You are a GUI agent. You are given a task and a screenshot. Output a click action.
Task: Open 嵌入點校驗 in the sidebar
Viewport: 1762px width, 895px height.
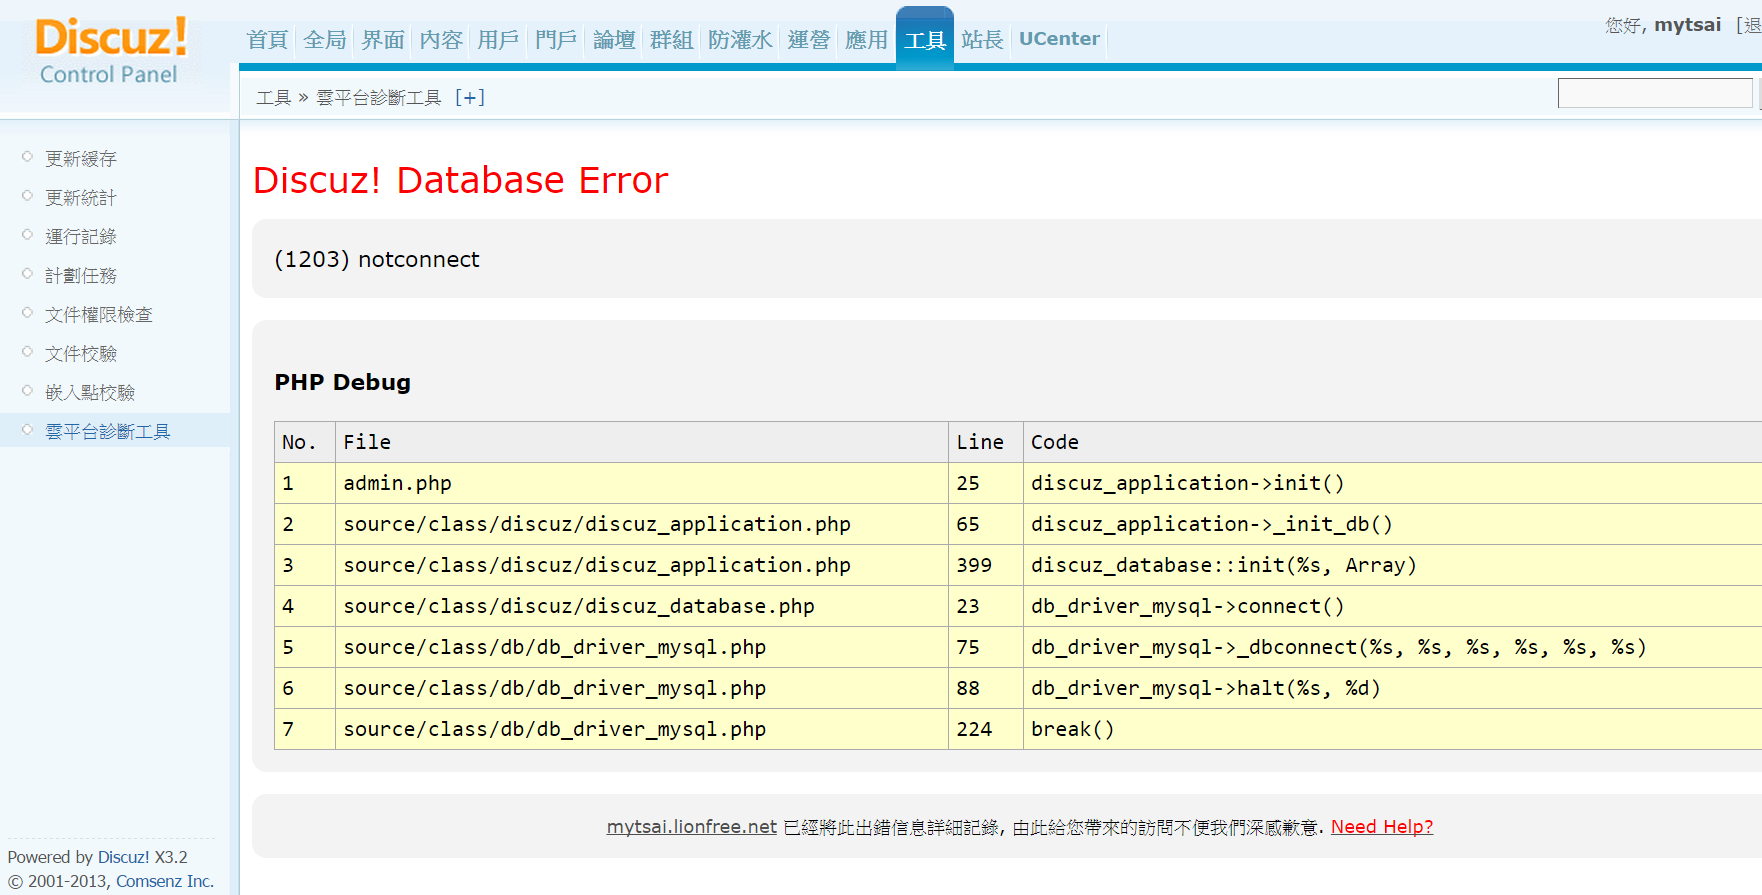tap(90, 393)
